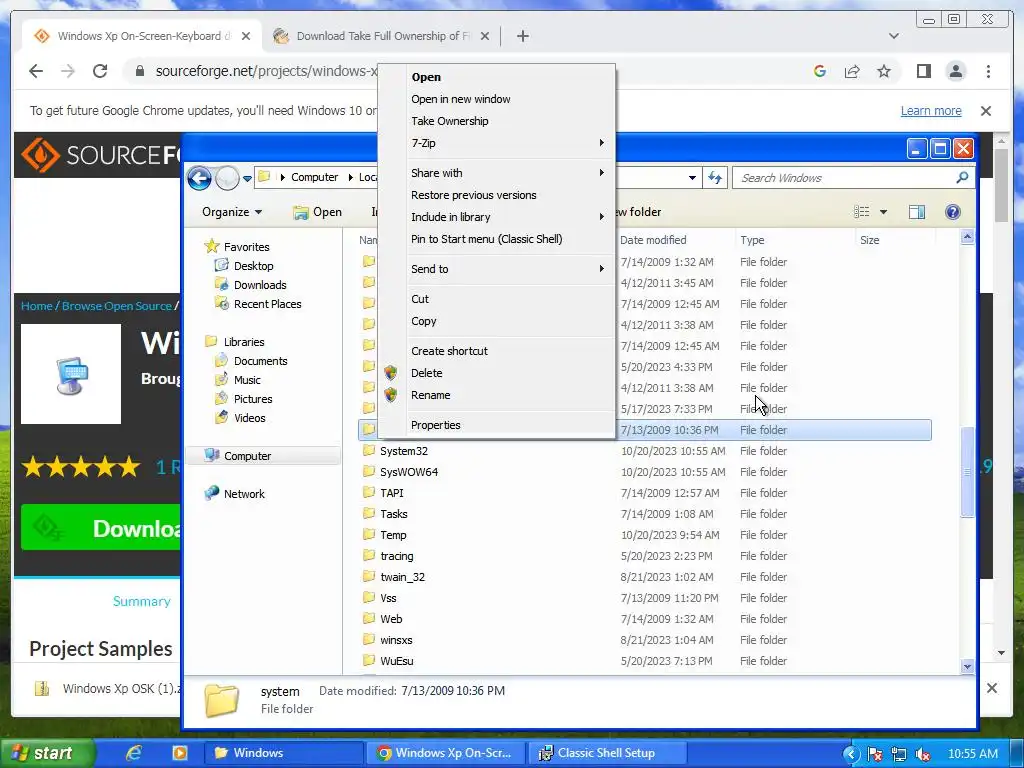Launch media player quick launch icon

(179, 753)
